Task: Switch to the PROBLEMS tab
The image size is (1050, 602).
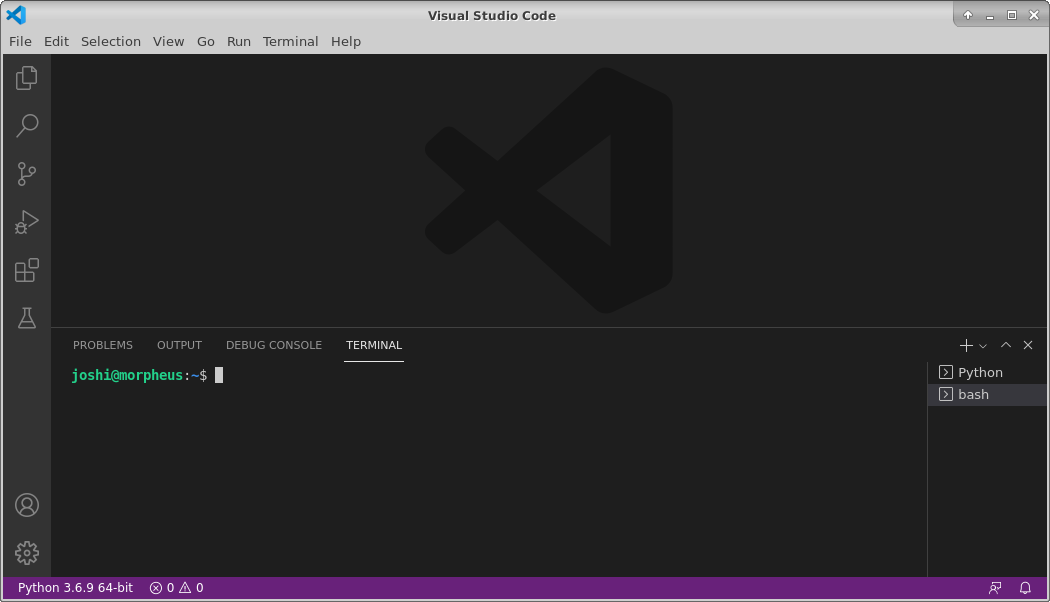Action: tap(103, 345)
